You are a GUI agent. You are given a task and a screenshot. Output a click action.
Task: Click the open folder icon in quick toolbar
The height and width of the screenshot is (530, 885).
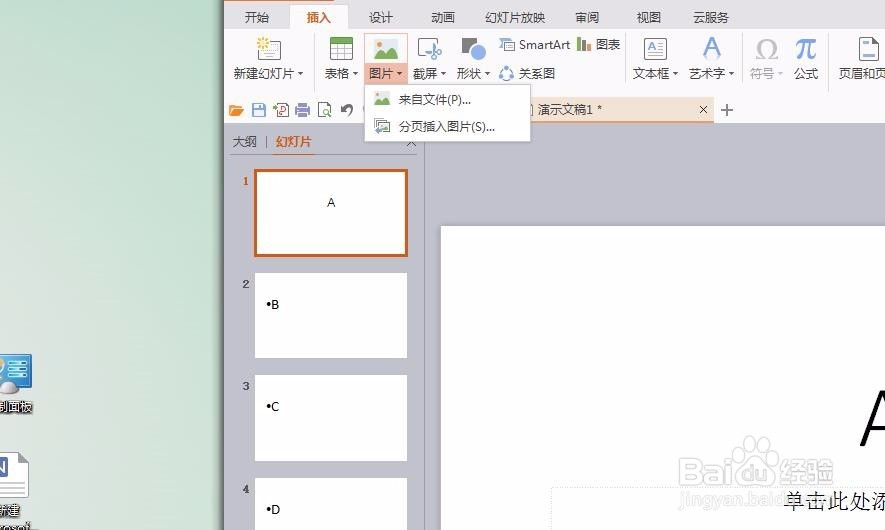click(236, 110)
